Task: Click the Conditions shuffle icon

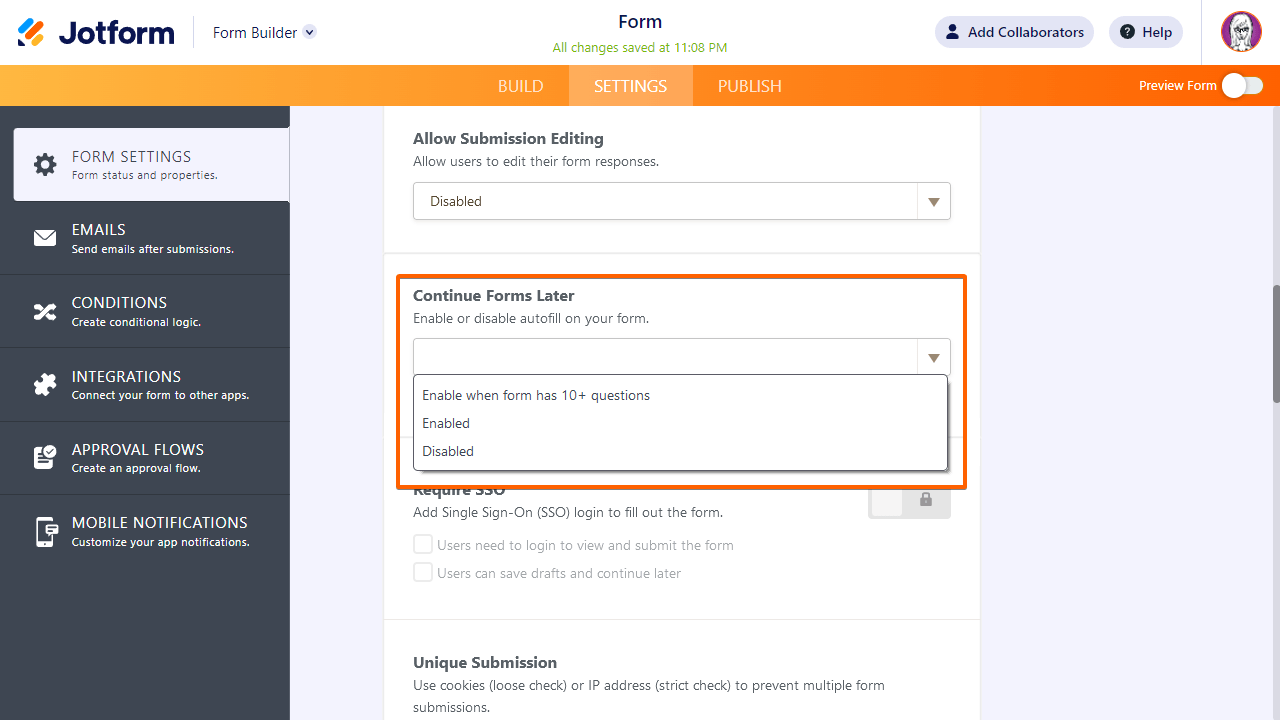Action: pos(45,311)
